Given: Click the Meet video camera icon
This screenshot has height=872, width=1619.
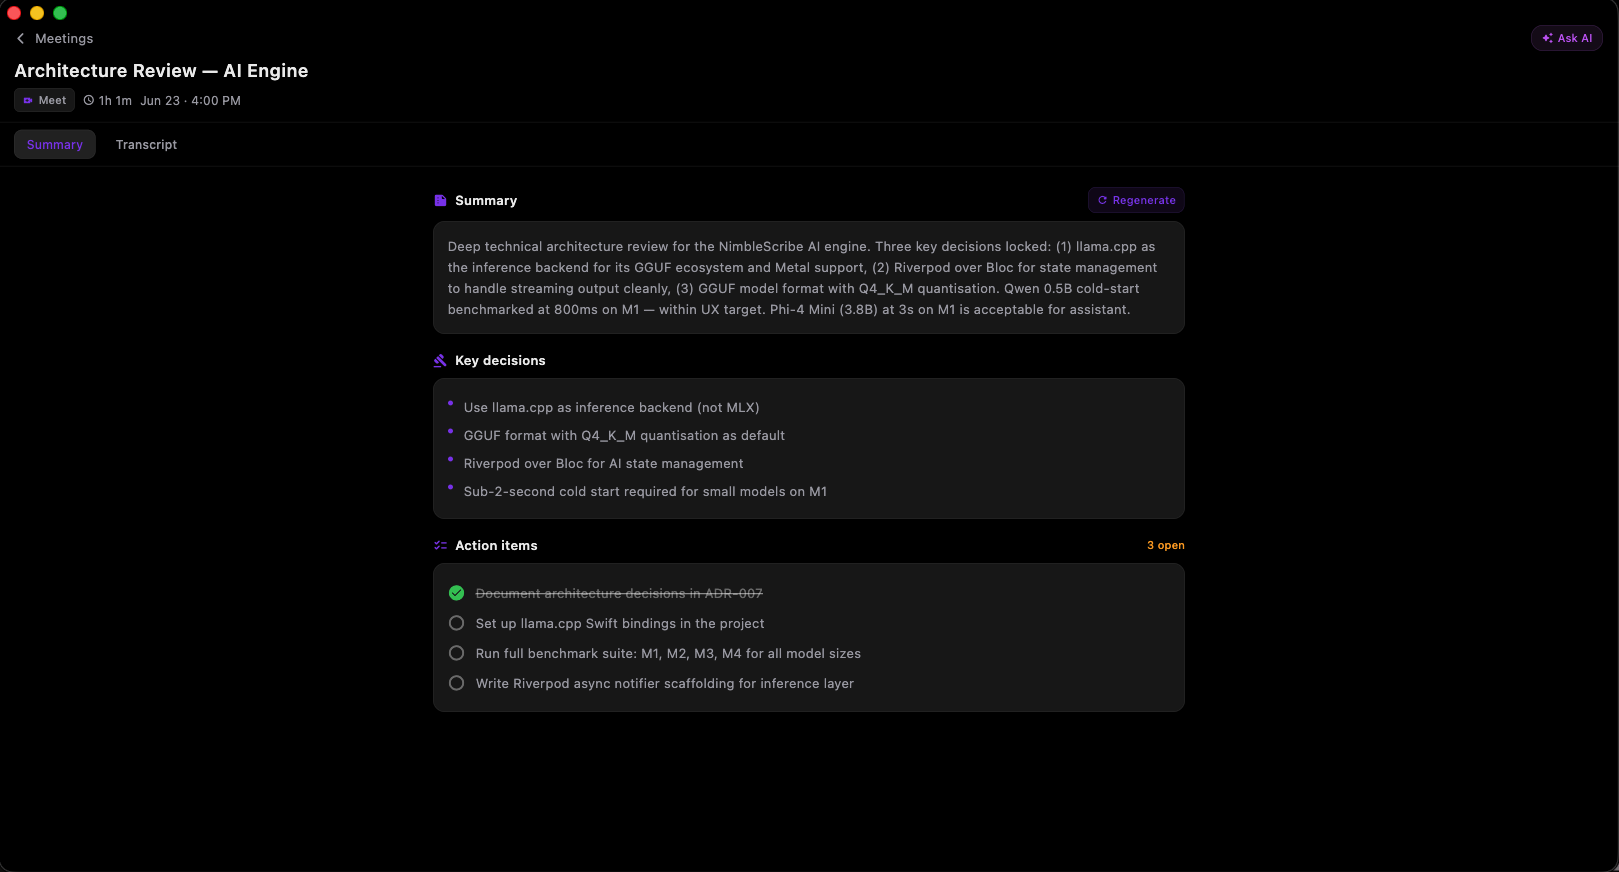Looking at the screenshot, I should tap(28, 100).
